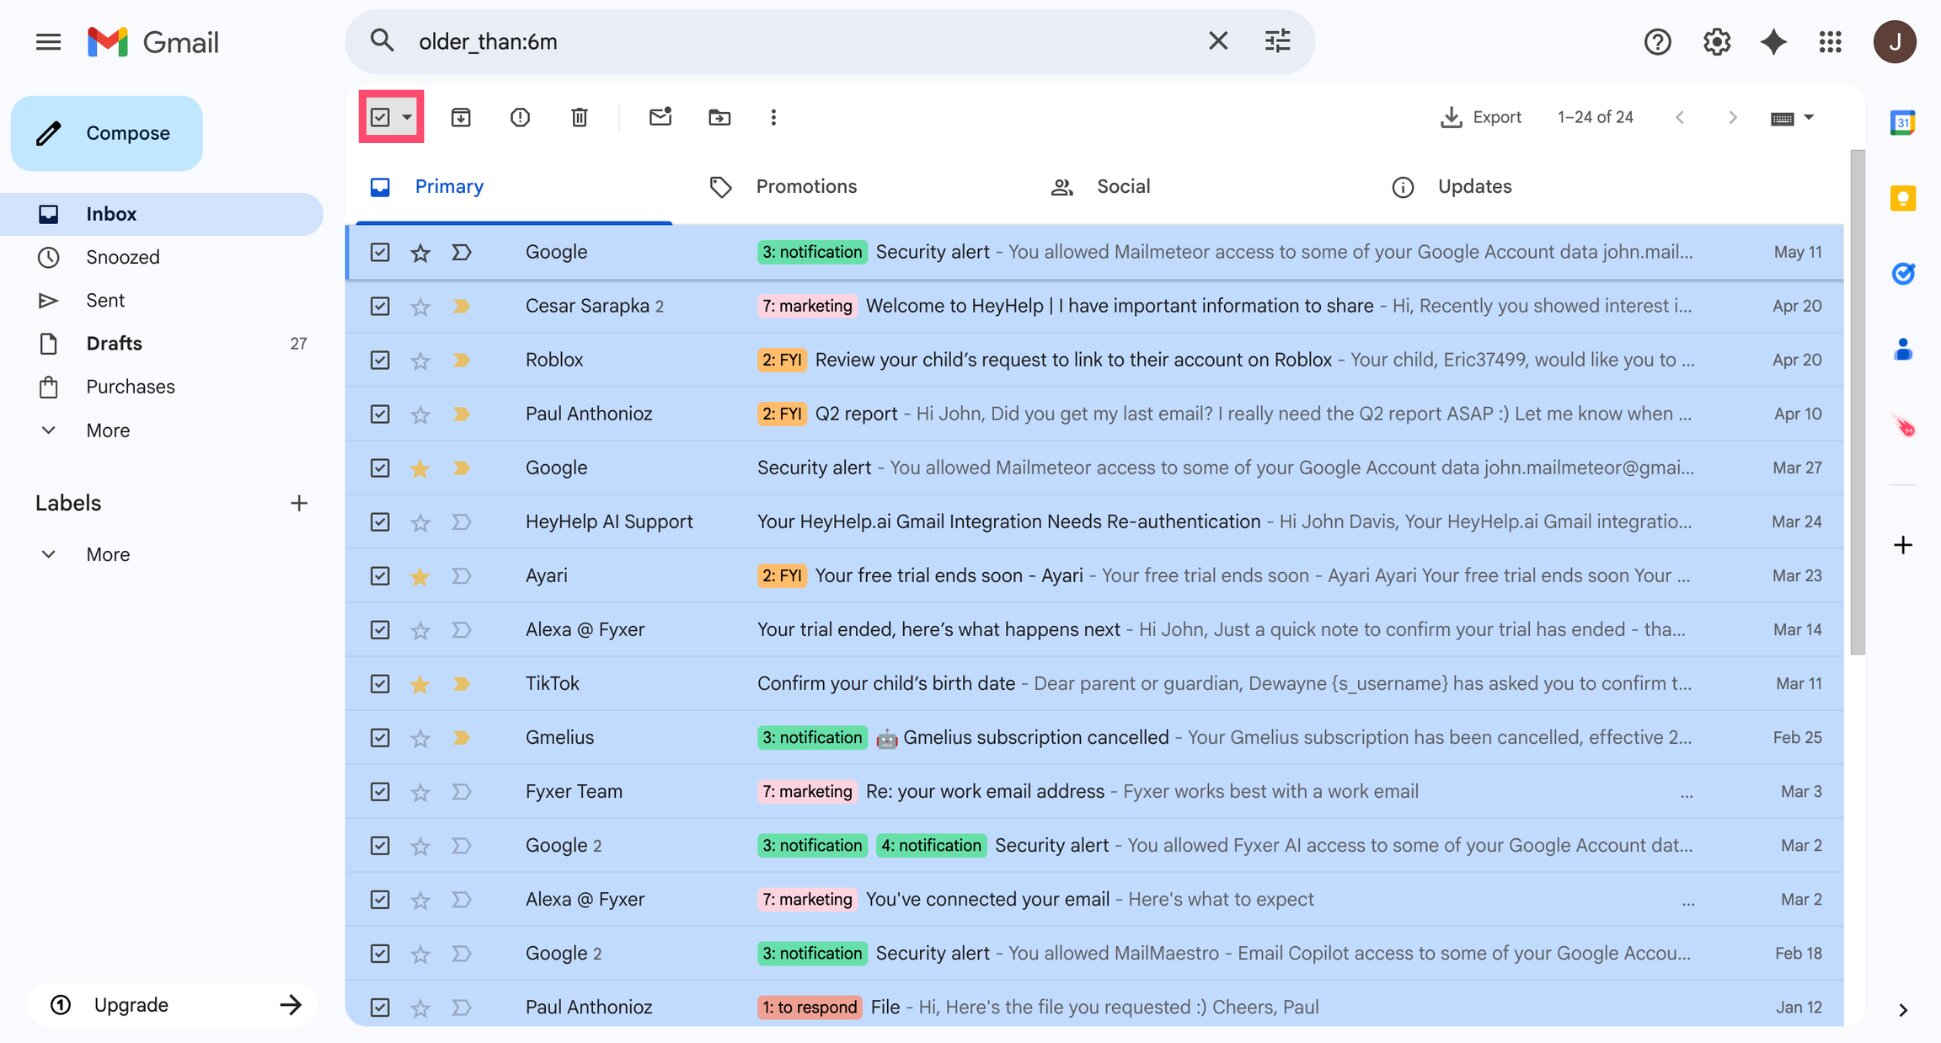Viewport: 1941px width, 1043px height.
Task: Click the Gmail logo
Action: 153,42
